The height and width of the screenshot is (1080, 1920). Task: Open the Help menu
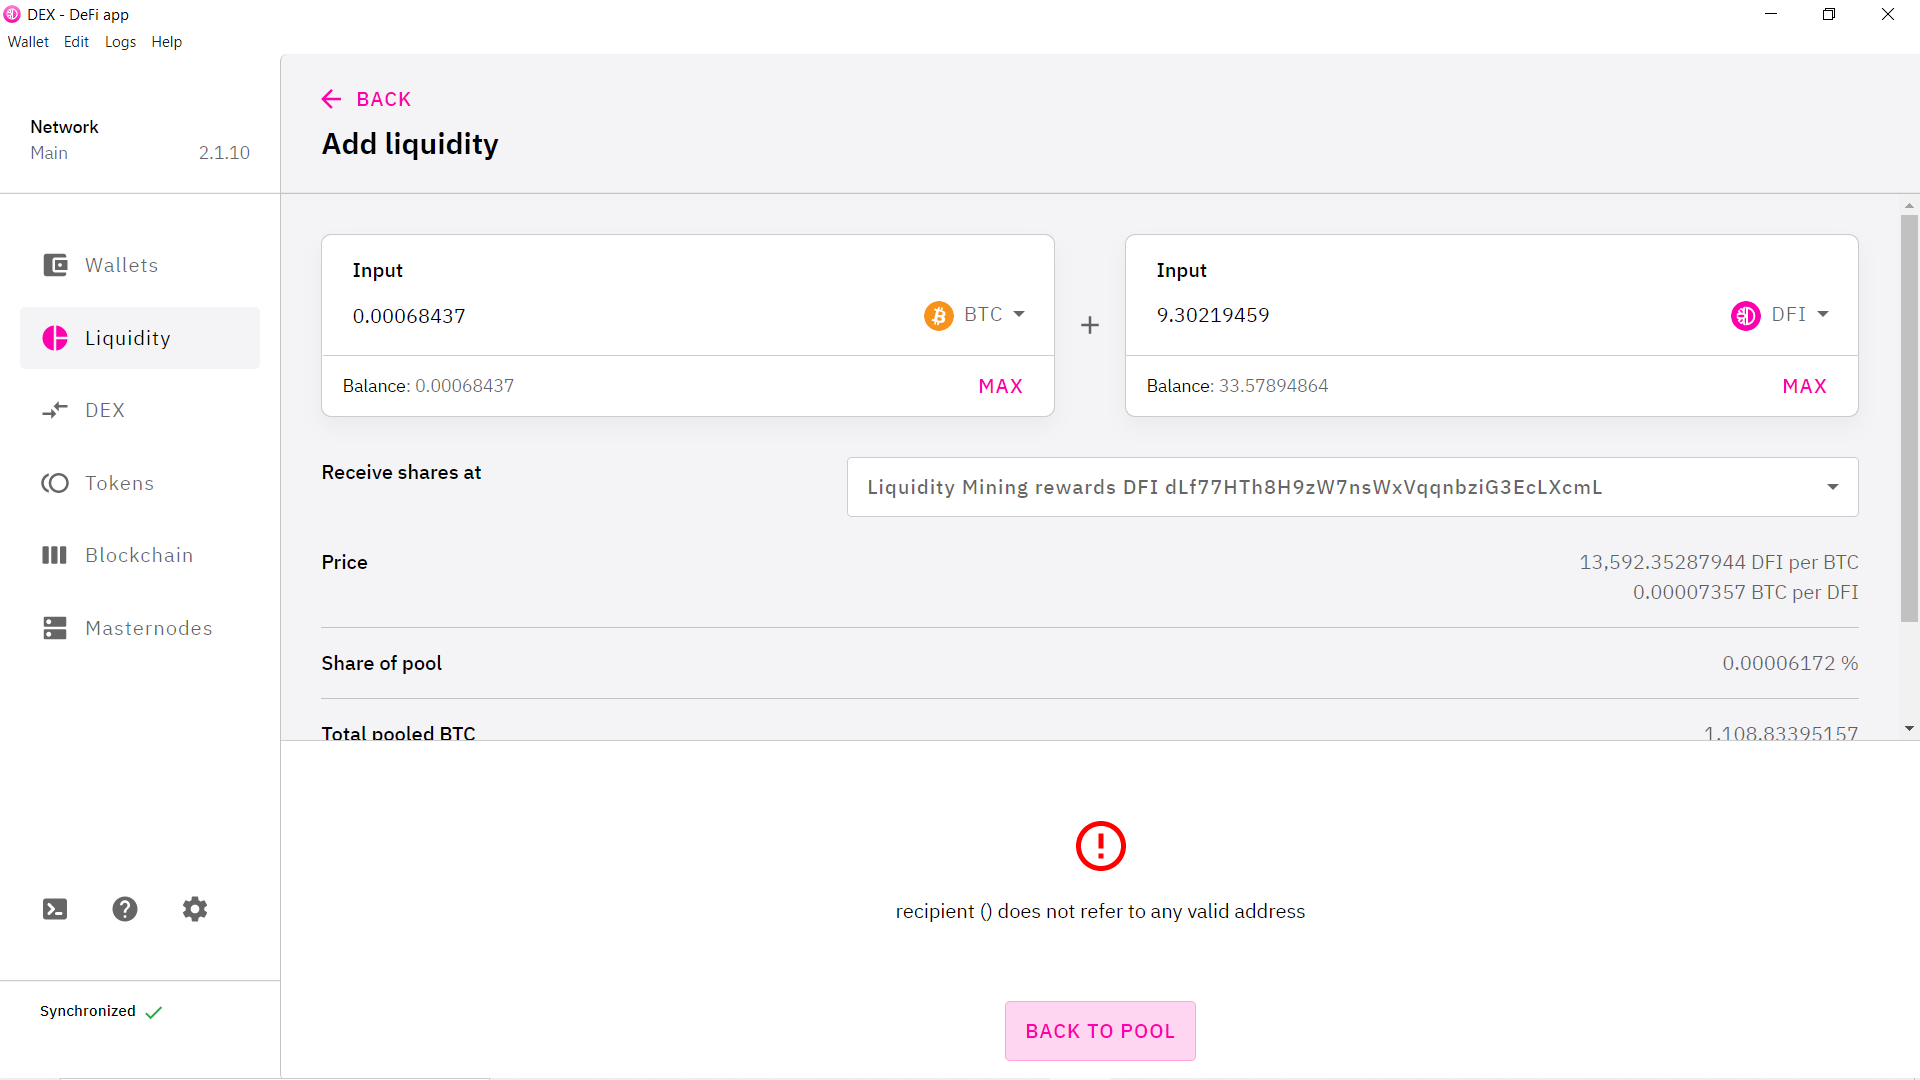pyautogui.click(x=167, y=42)
